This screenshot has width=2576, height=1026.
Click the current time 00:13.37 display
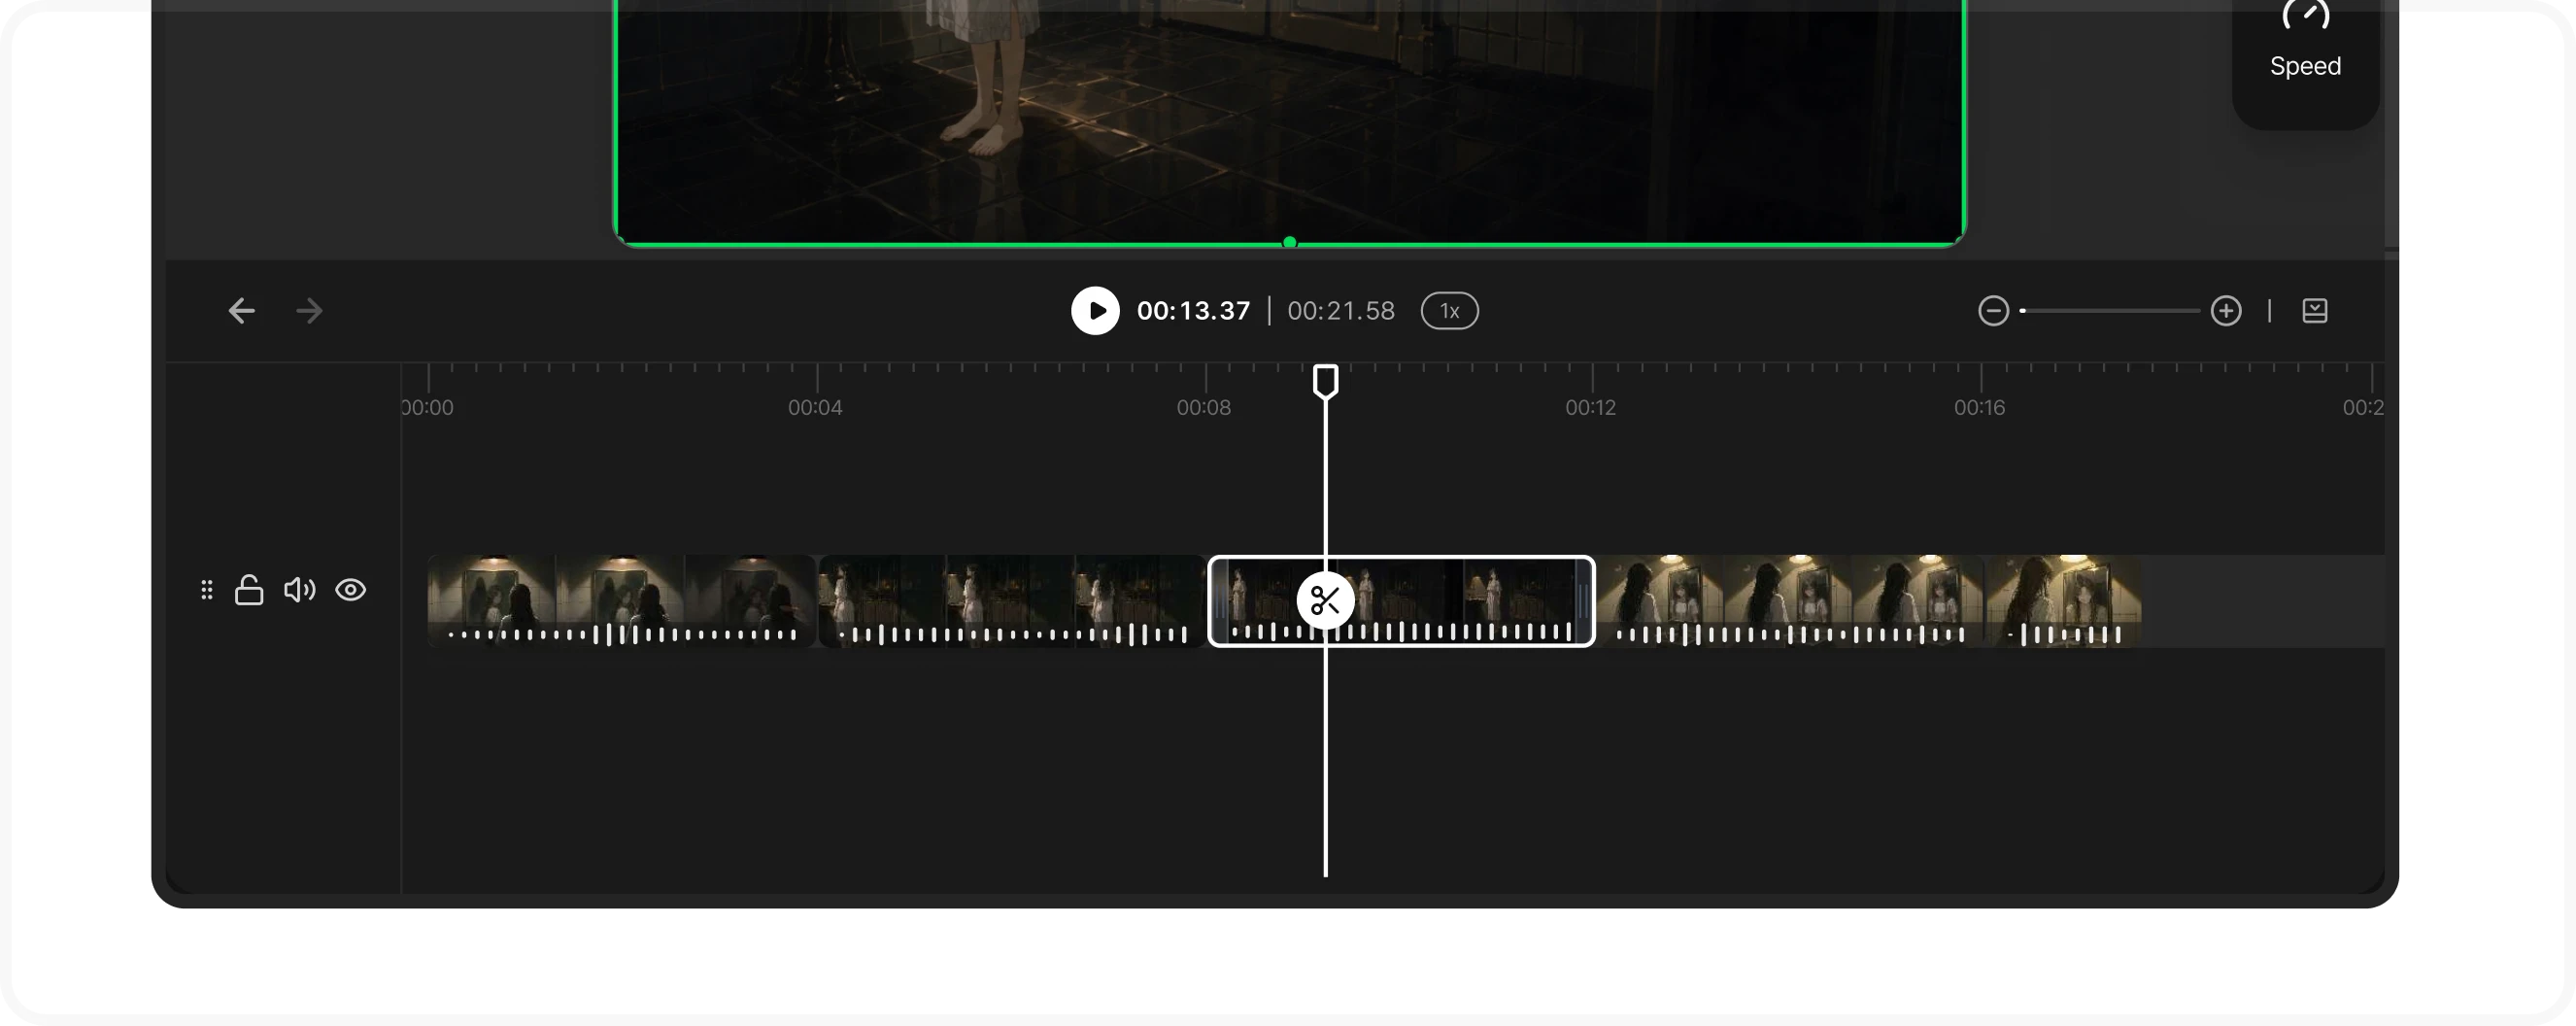(x=1194, y=311)
